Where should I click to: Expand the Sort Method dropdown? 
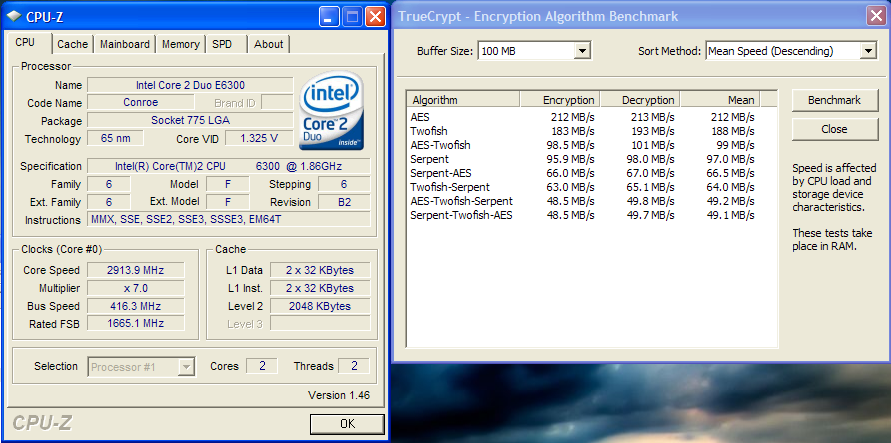click(868, 51)
